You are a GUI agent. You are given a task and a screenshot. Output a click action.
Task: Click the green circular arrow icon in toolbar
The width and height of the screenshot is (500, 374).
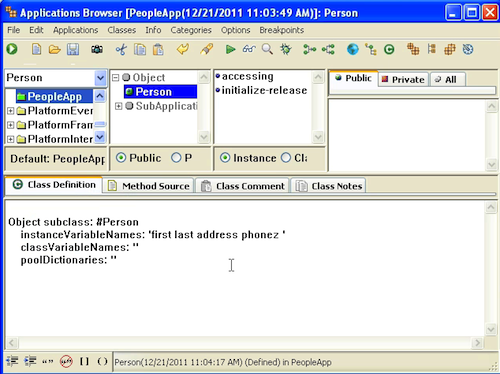click(12, 49)
